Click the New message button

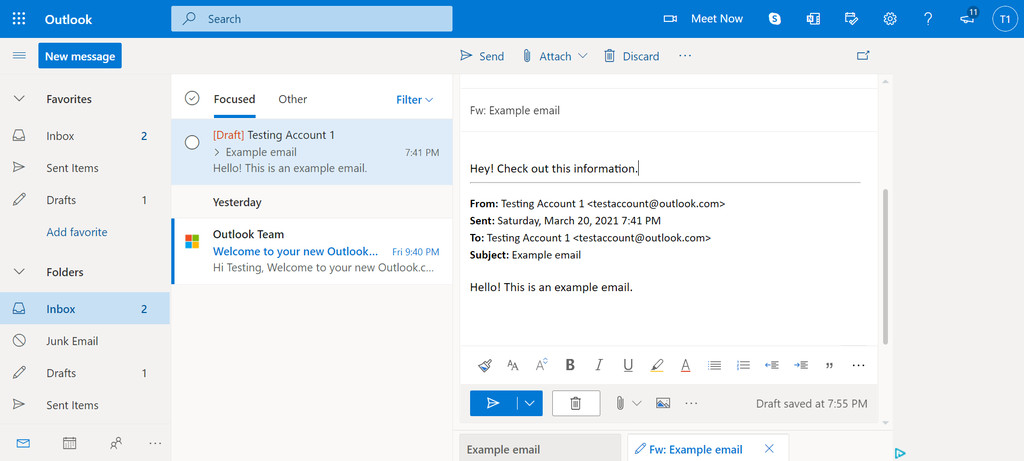80,56
